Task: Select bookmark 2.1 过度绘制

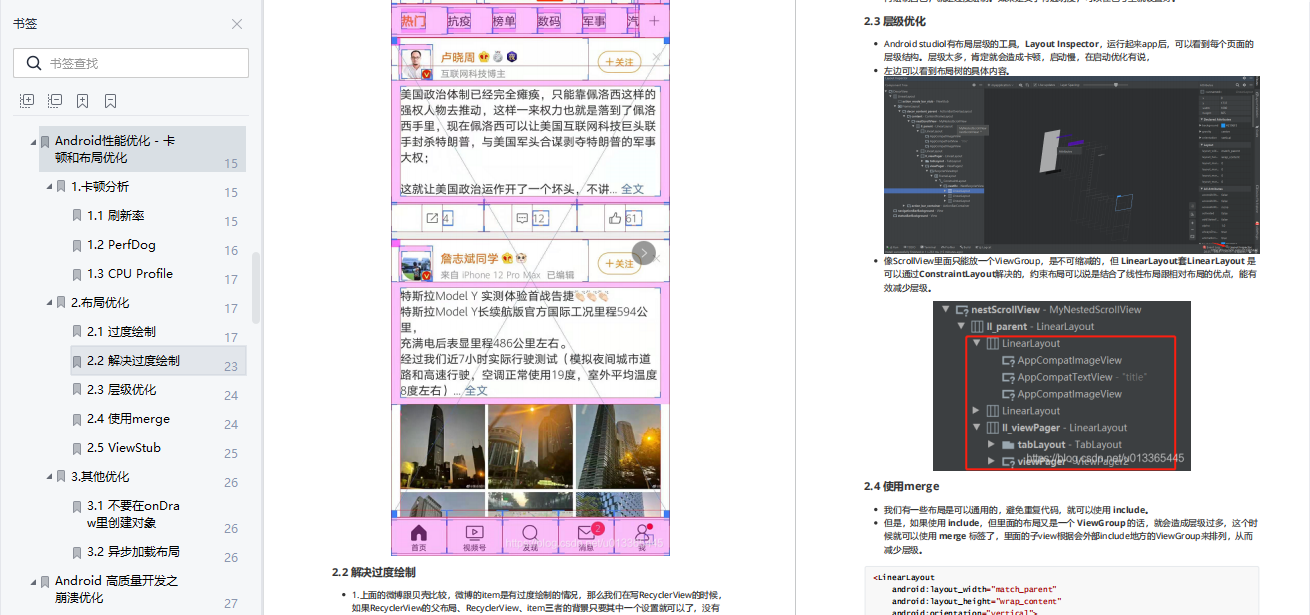Action: [x=121, y=332]
